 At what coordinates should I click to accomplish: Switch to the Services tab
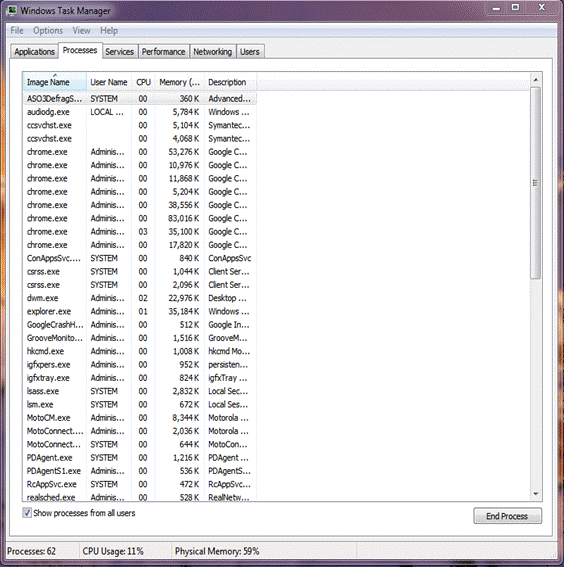[119, 52]
